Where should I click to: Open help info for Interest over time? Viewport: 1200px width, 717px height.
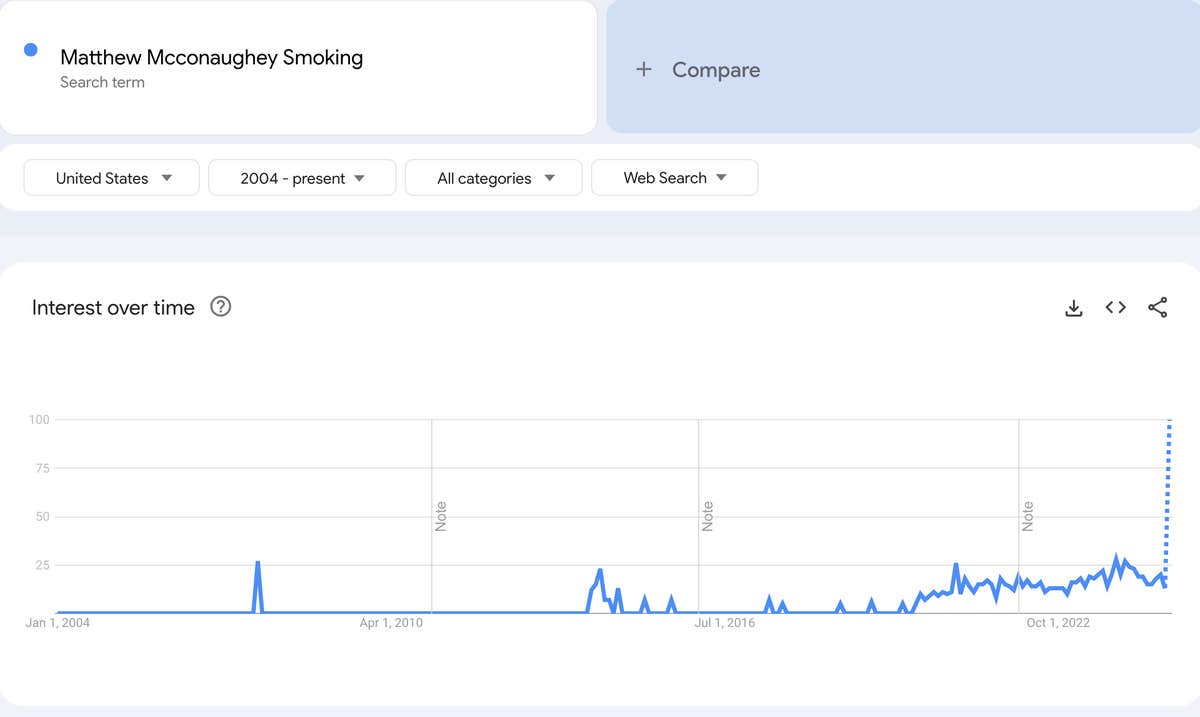pyautogui.click(x=220, y=308)
